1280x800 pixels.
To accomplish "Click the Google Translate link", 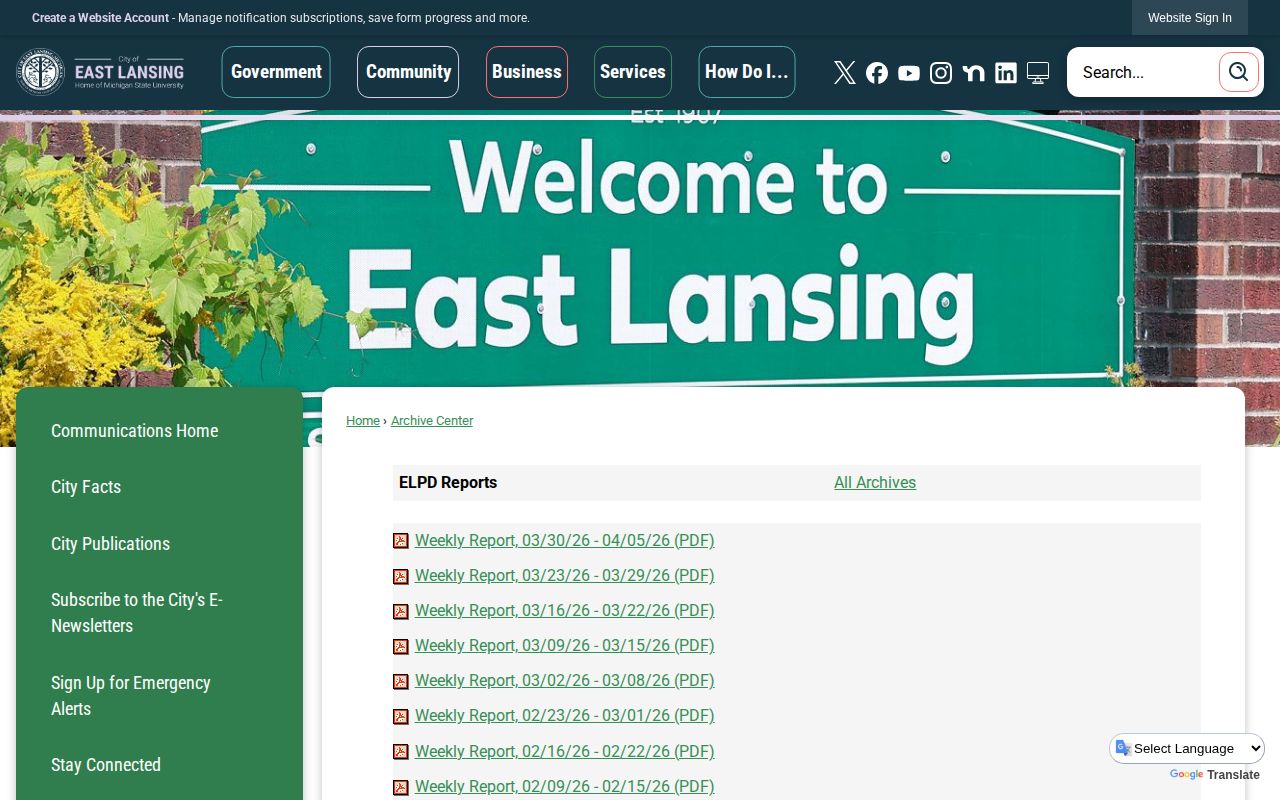I will [x=1214, y=775].
